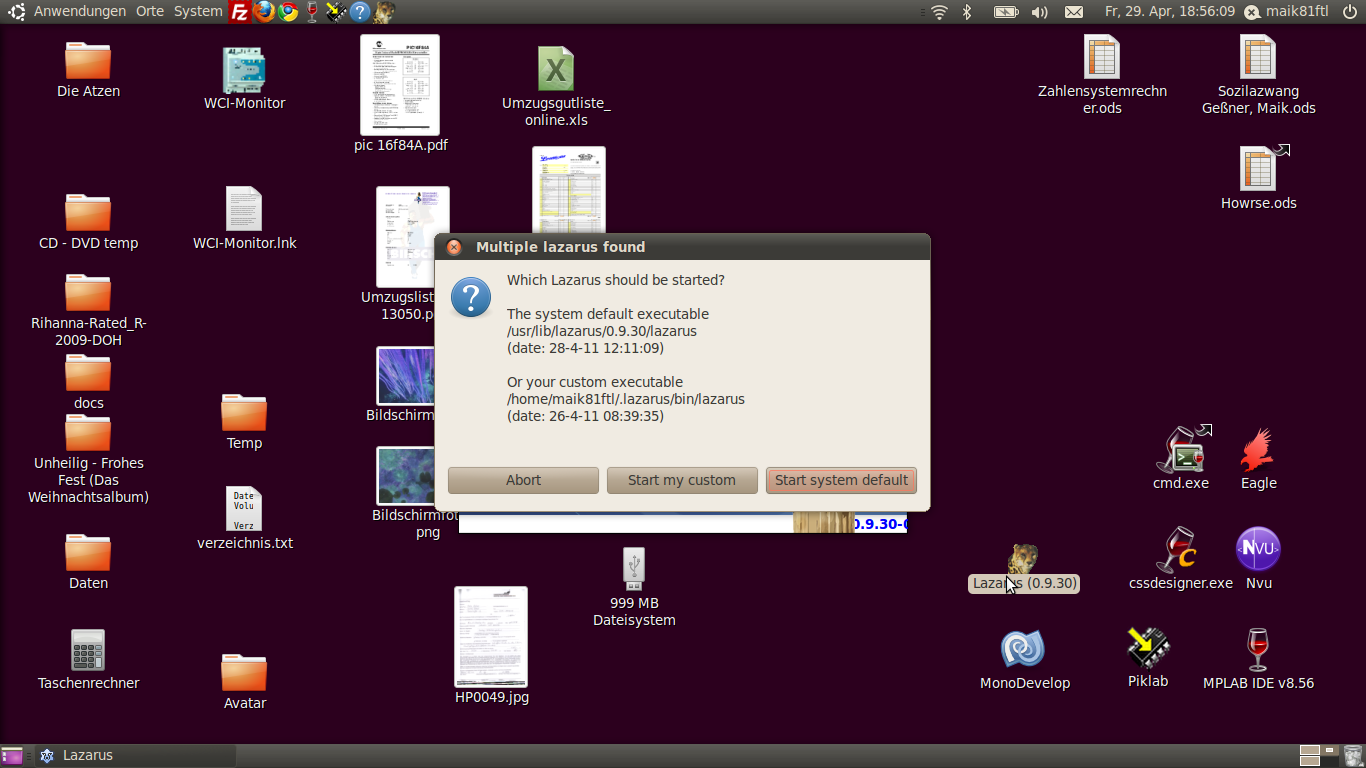The image size is (1366, 768).
Task: Open the Bluetooth indicator menu
Action: pos(967,12)
